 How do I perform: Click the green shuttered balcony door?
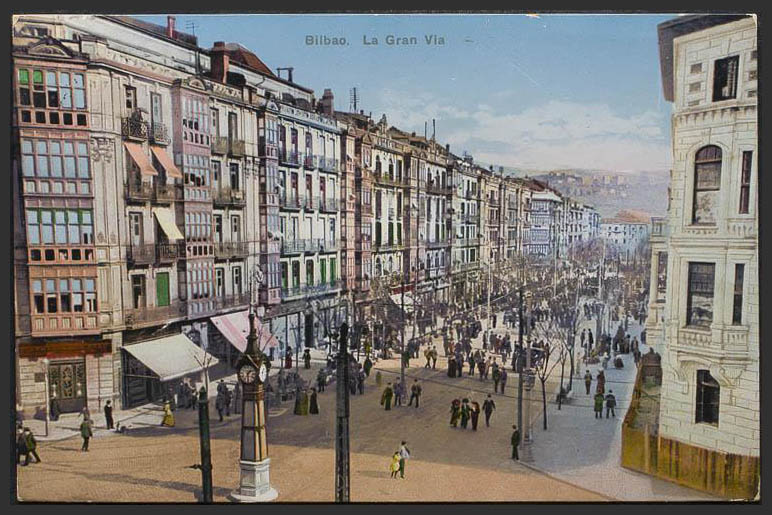(162, 289)
